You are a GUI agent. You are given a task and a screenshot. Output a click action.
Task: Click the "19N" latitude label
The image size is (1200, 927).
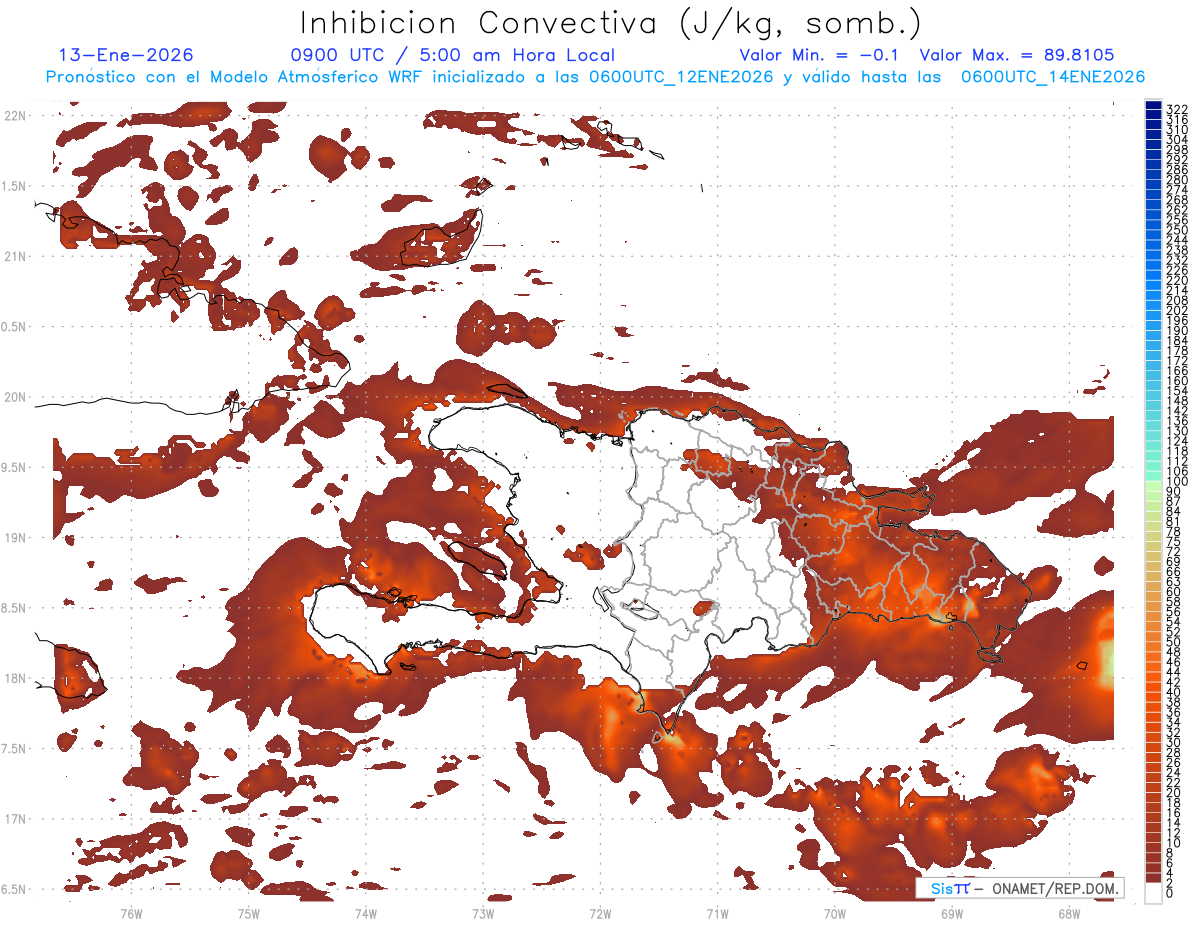(x=14, y=537)
